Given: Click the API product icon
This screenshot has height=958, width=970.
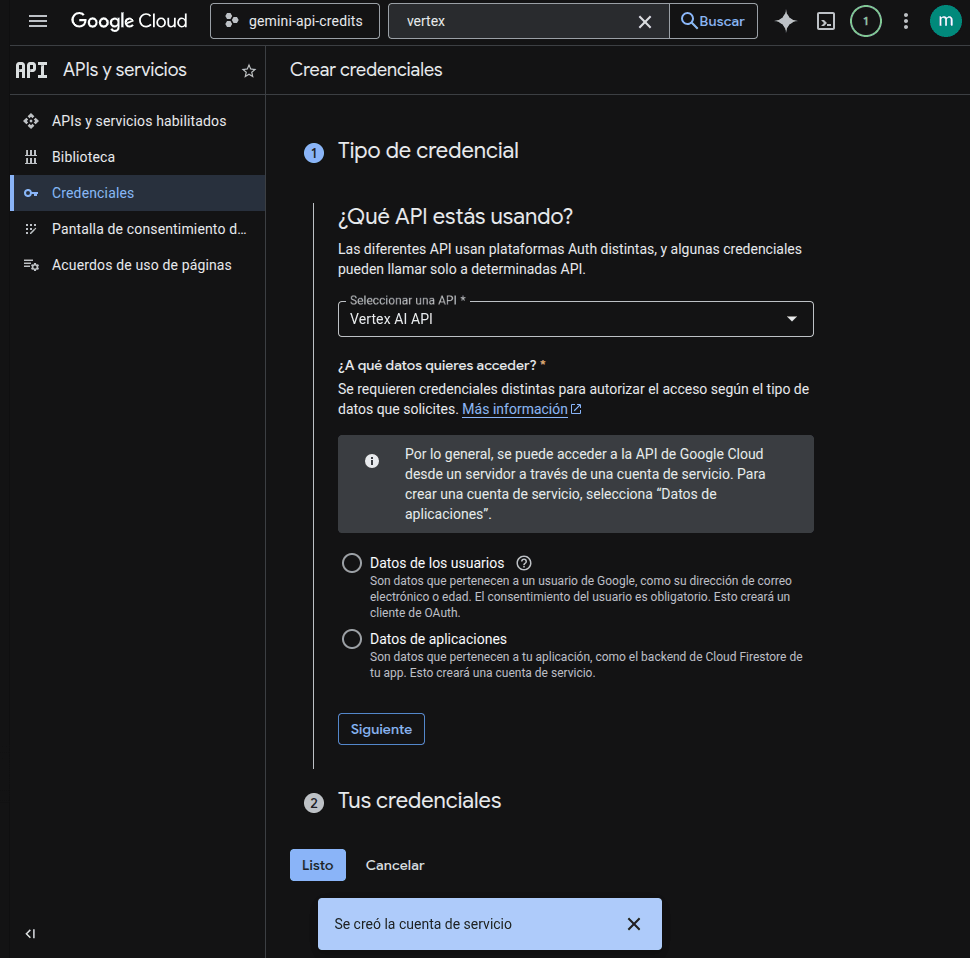Looking at the screenshot, I should click(31, 71).
